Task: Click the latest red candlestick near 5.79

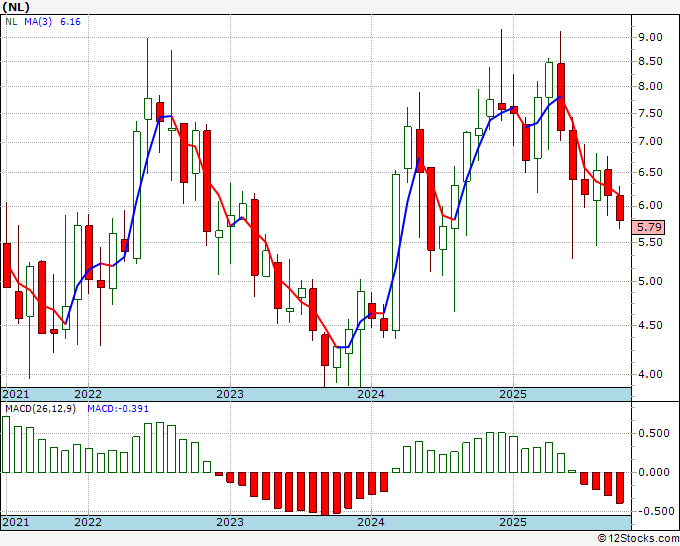Action: [x=620, y=208]
